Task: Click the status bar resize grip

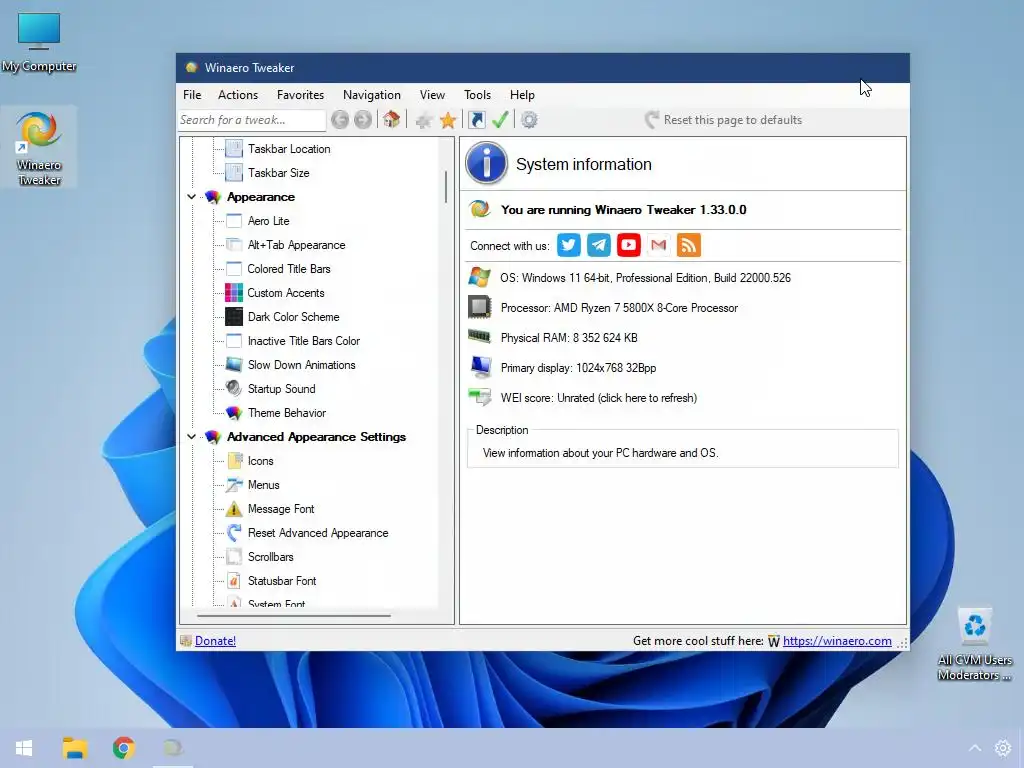Action: click(902, 643)
